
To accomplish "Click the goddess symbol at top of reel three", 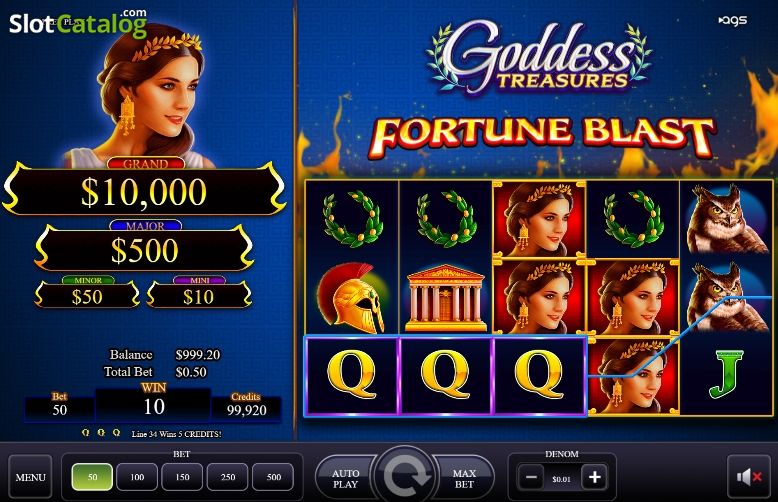I will point(539,219).
